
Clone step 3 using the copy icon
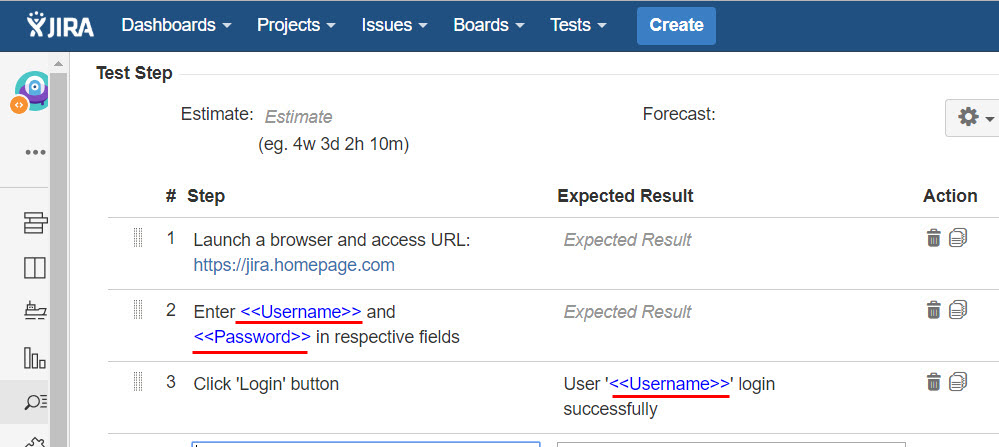coord(958,382)
